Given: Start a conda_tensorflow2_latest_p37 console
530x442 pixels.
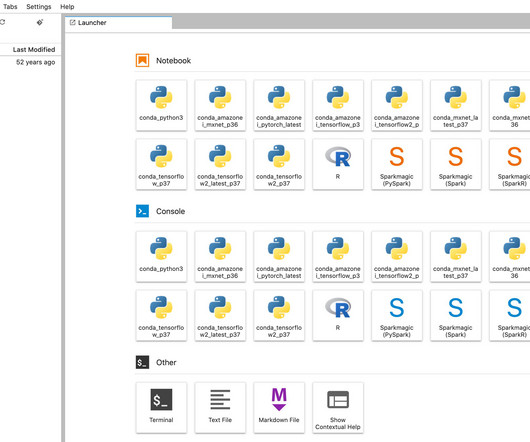Looking at the screenshot, I should pos(220,315).
